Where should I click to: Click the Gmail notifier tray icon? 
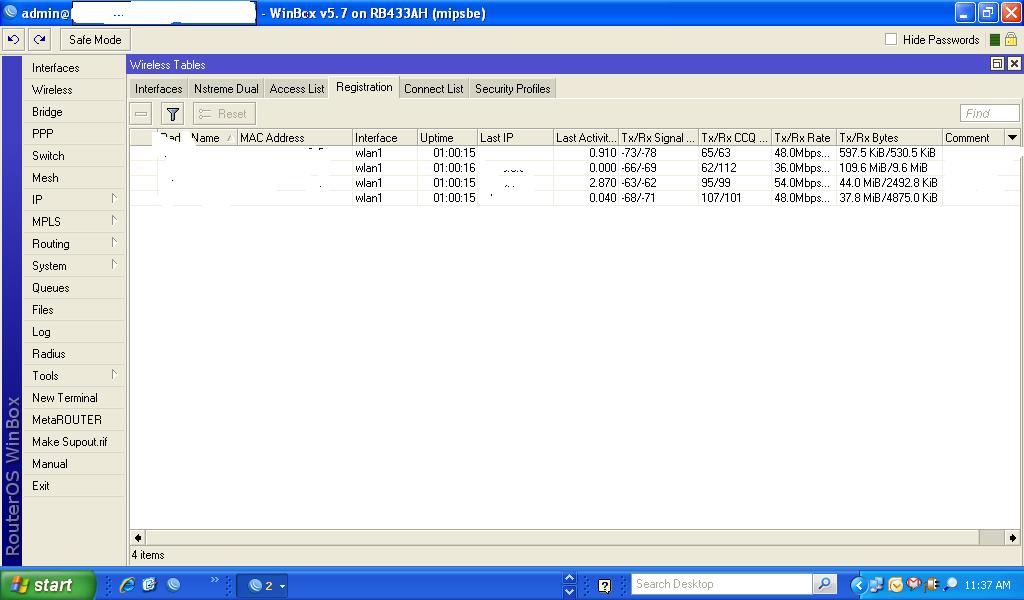913,583
